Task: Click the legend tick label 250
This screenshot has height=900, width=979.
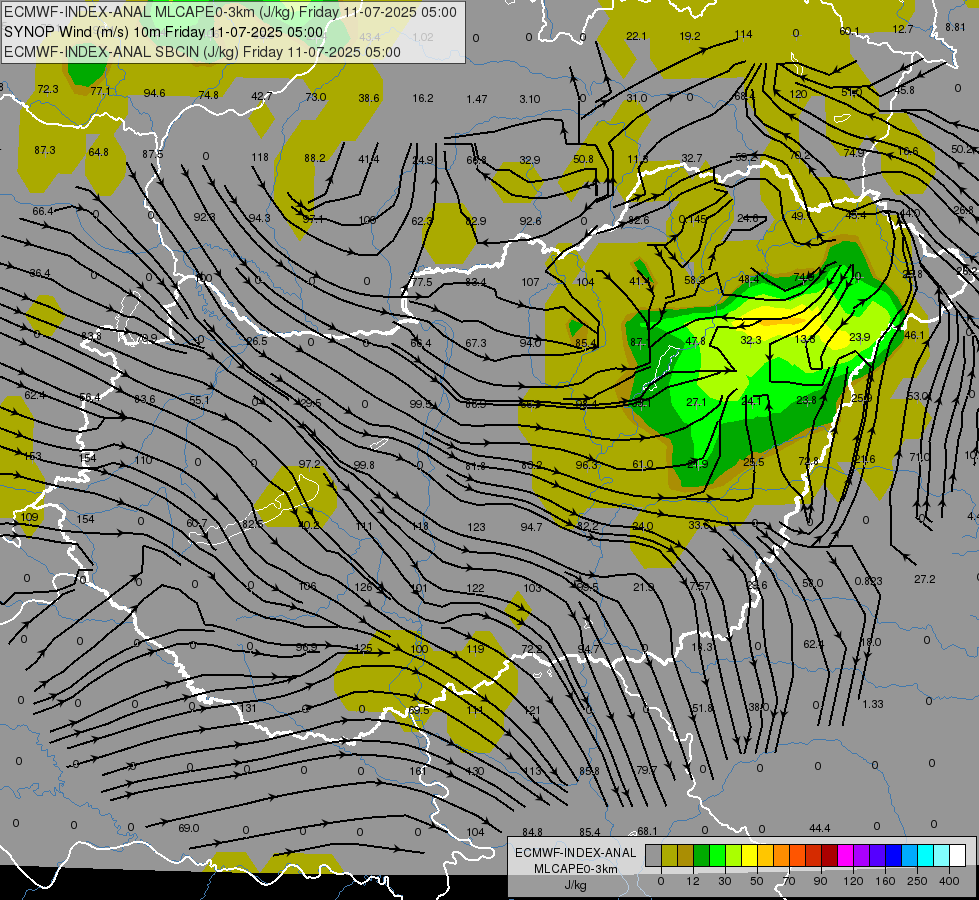Action: tap(917, 881)
